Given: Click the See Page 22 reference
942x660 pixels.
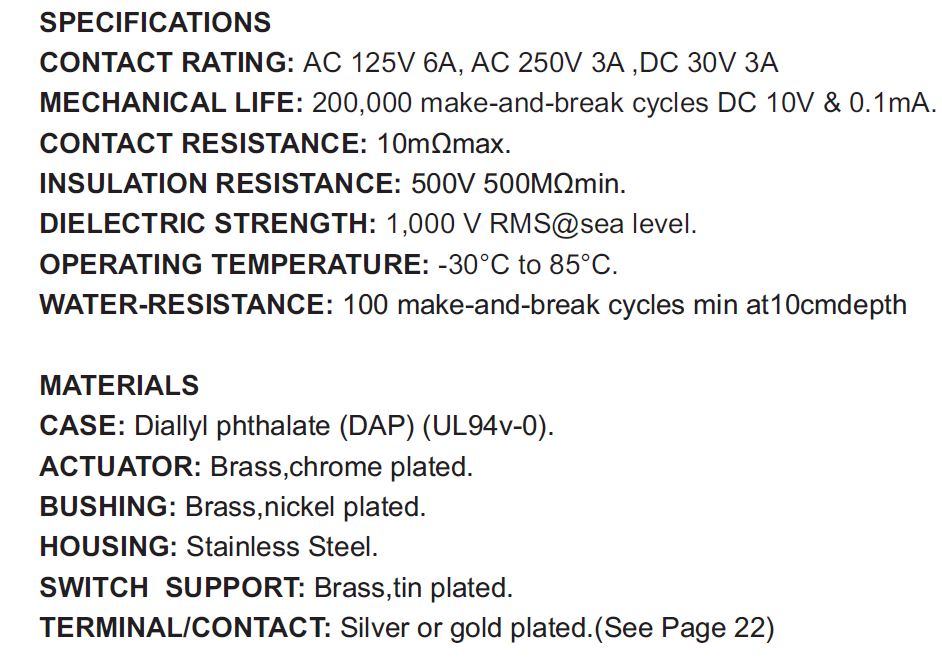Looking at the screenshot, I should 684,628.
